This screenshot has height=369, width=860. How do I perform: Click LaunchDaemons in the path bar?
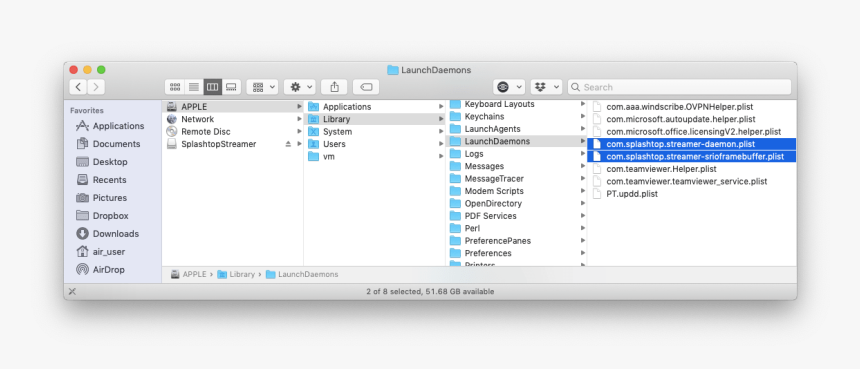tap(302, 274)
